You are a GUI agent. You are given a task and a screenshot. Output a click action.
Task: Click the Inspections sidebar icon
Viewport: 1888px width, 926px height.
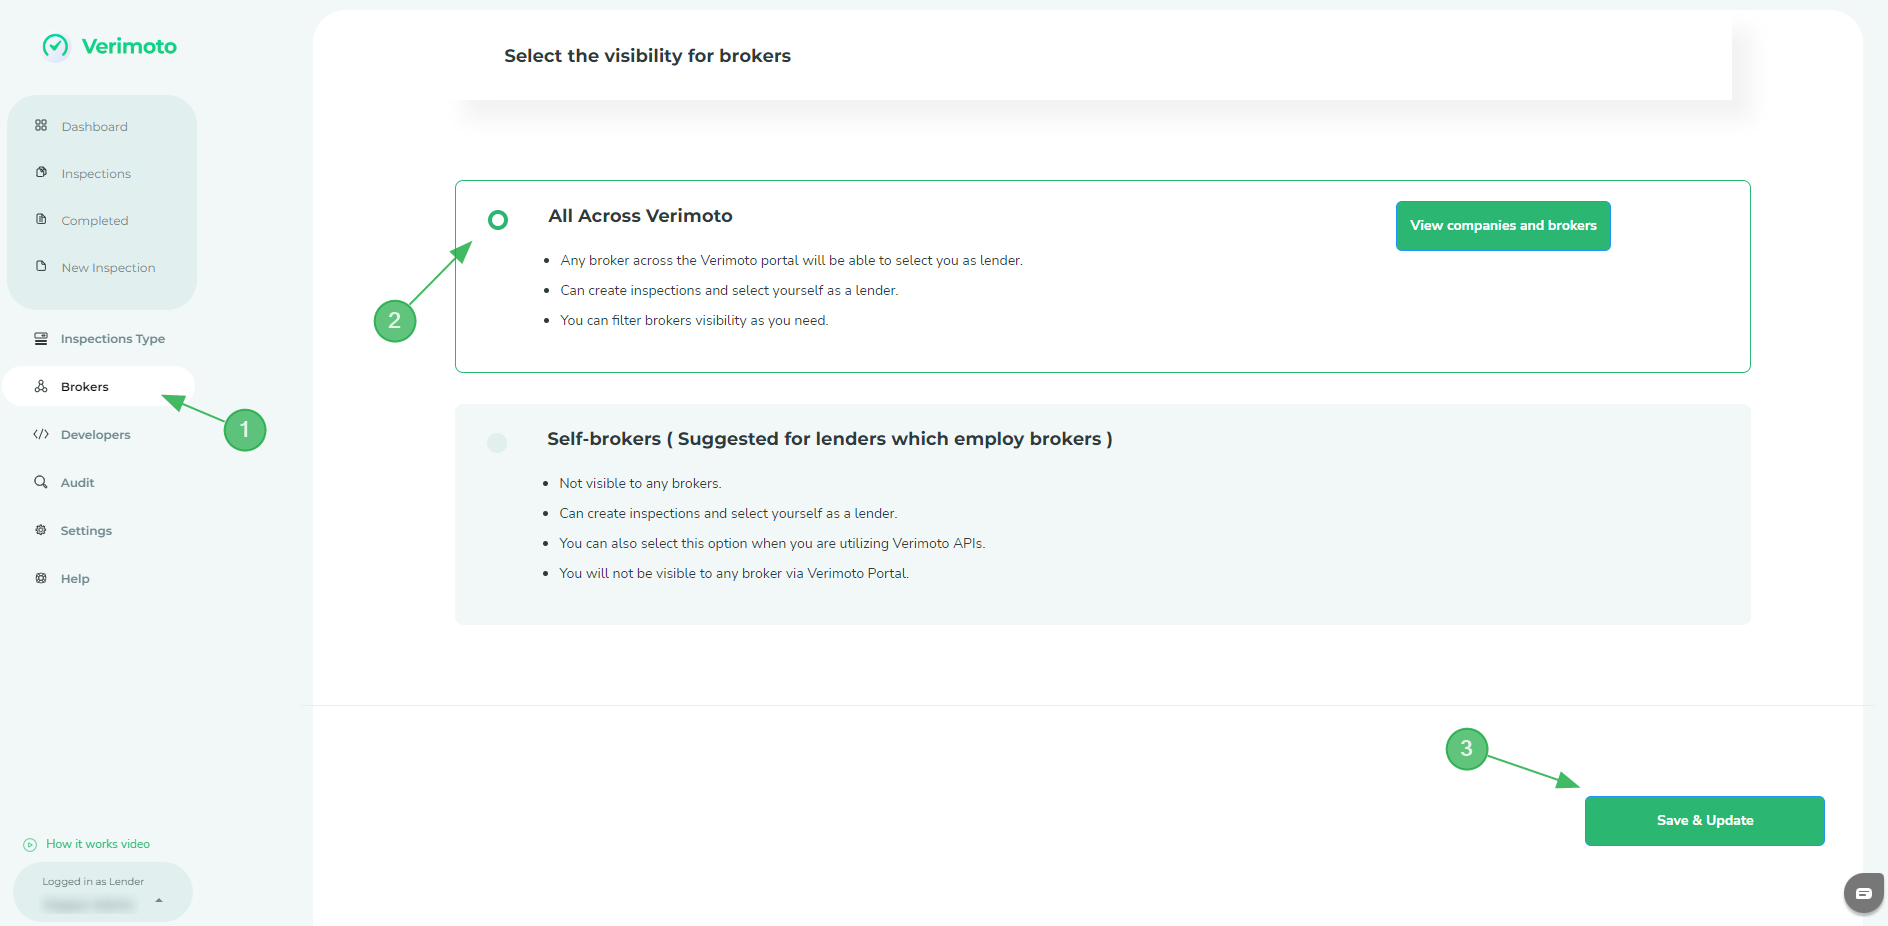41,172
